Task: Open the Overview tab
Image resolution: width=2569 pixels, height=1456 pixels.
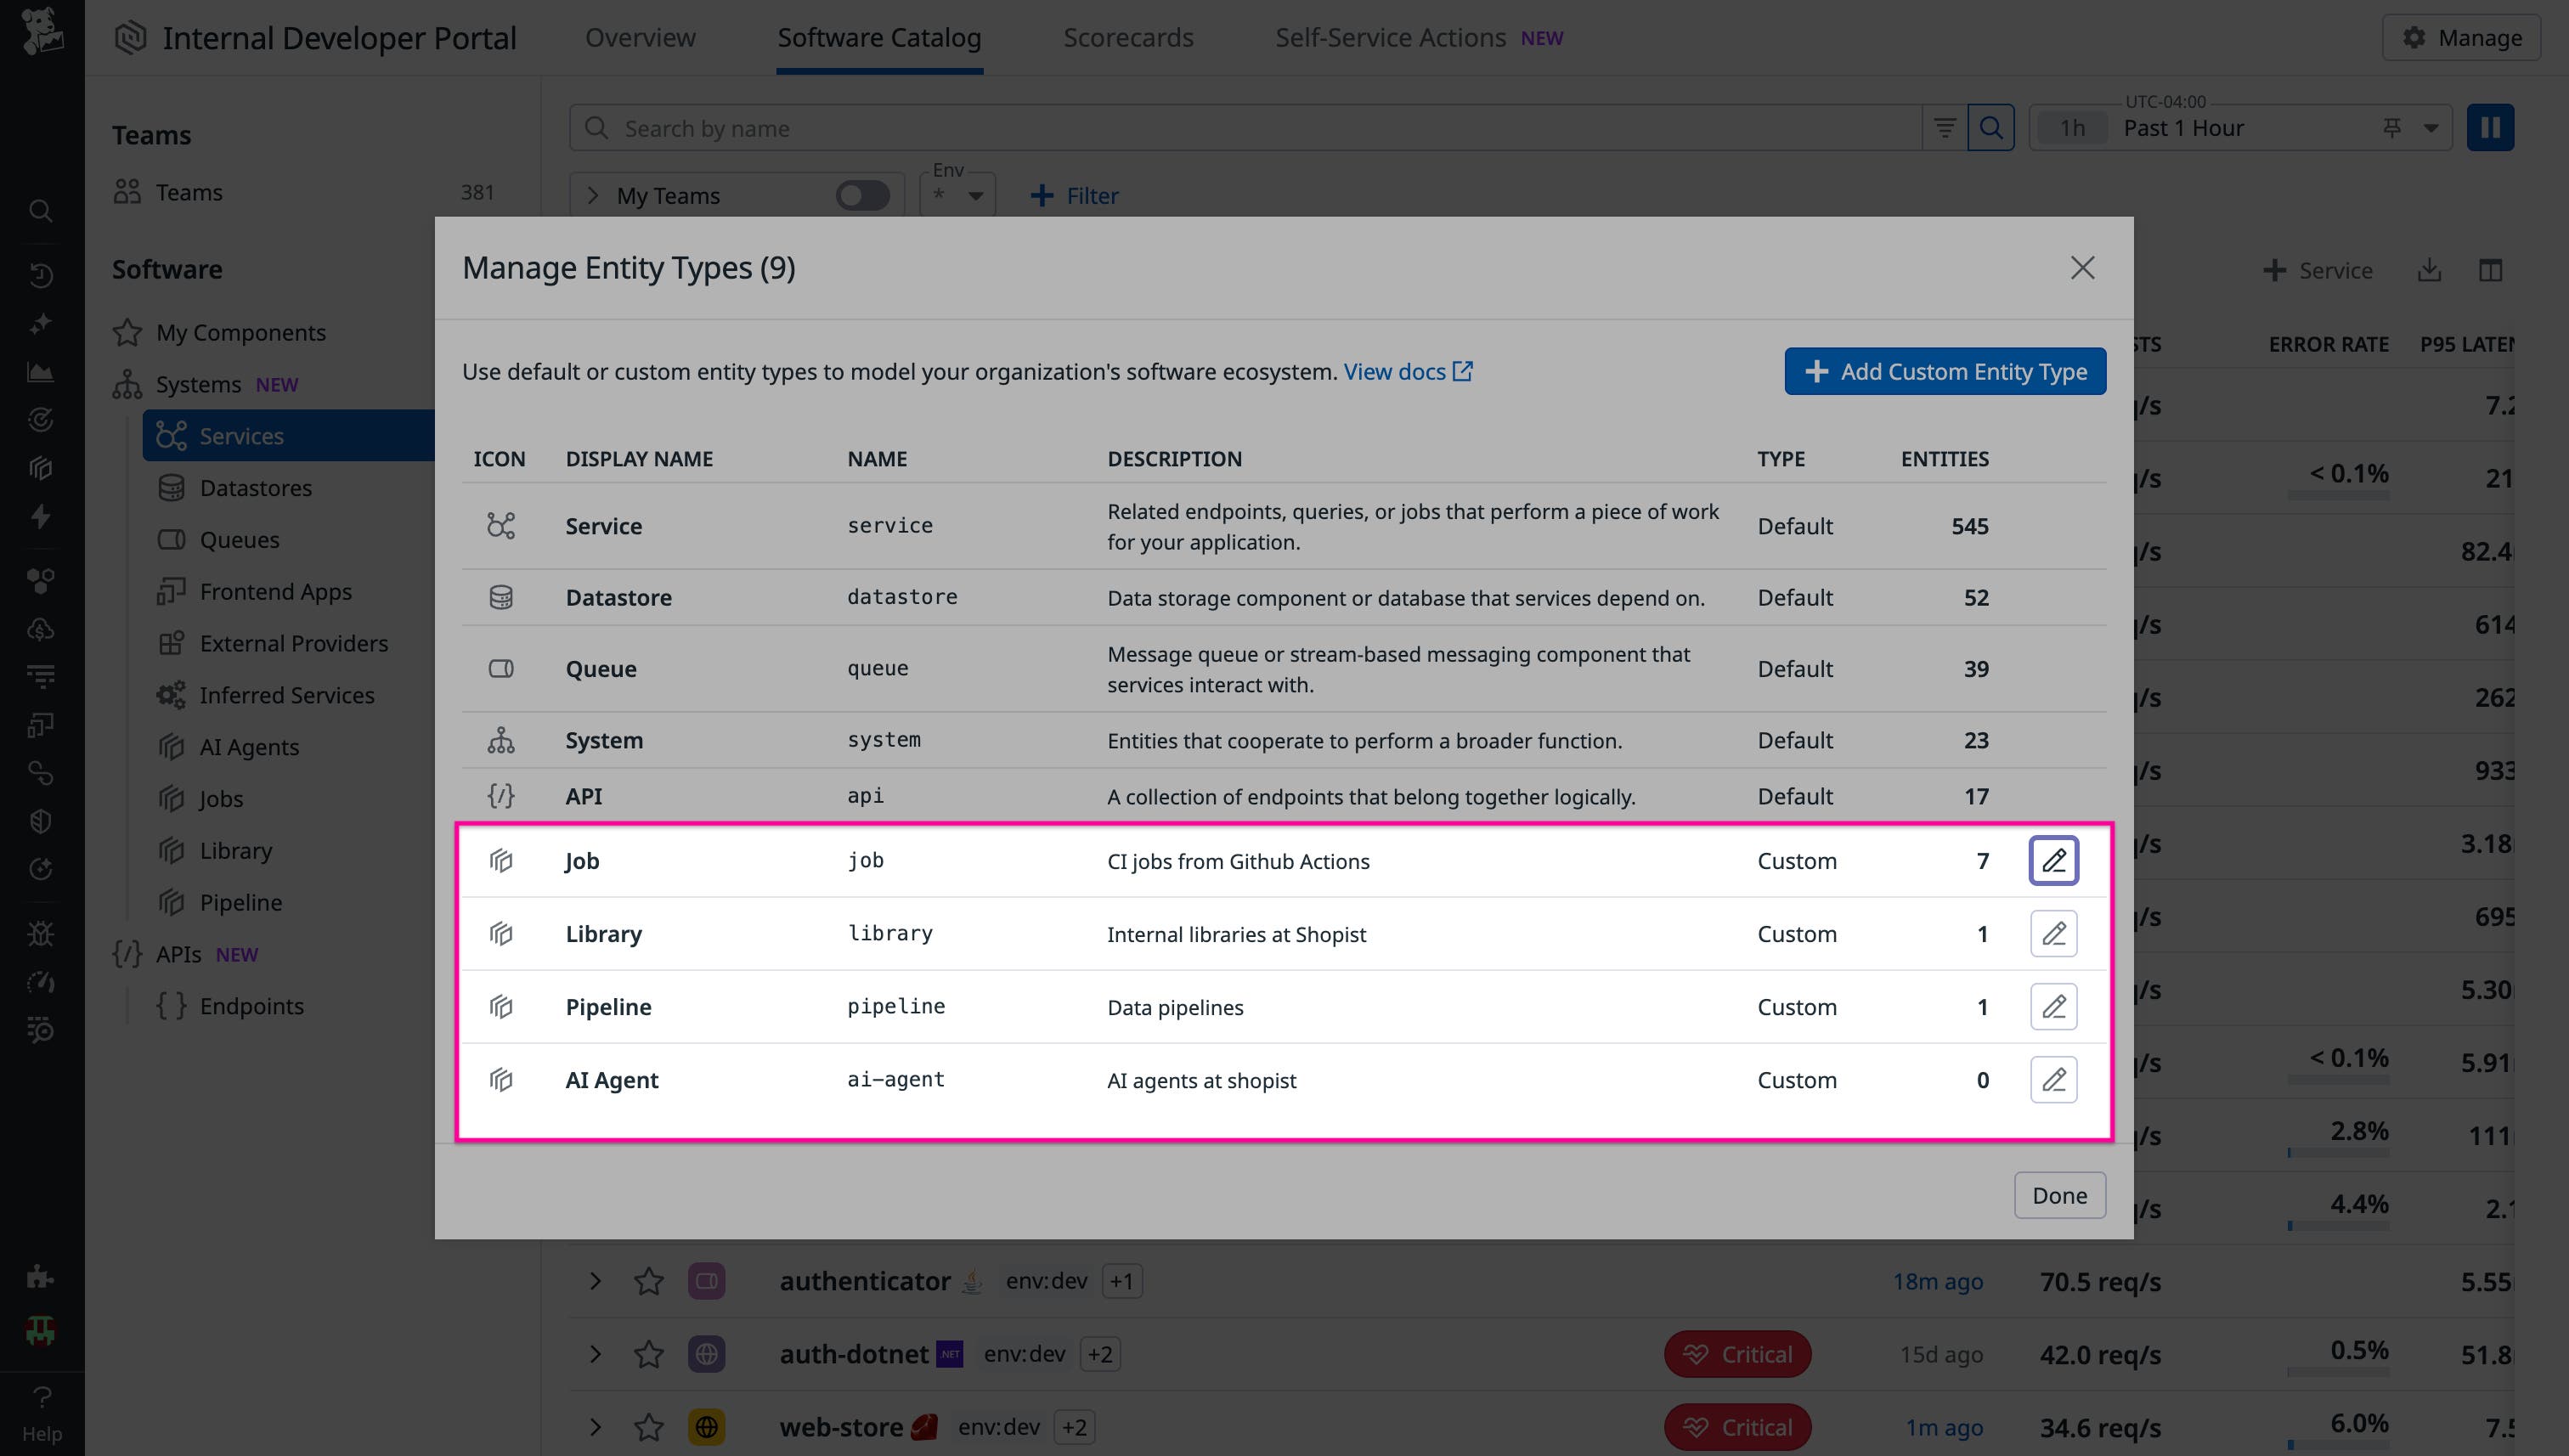Action: coord(638,37)
